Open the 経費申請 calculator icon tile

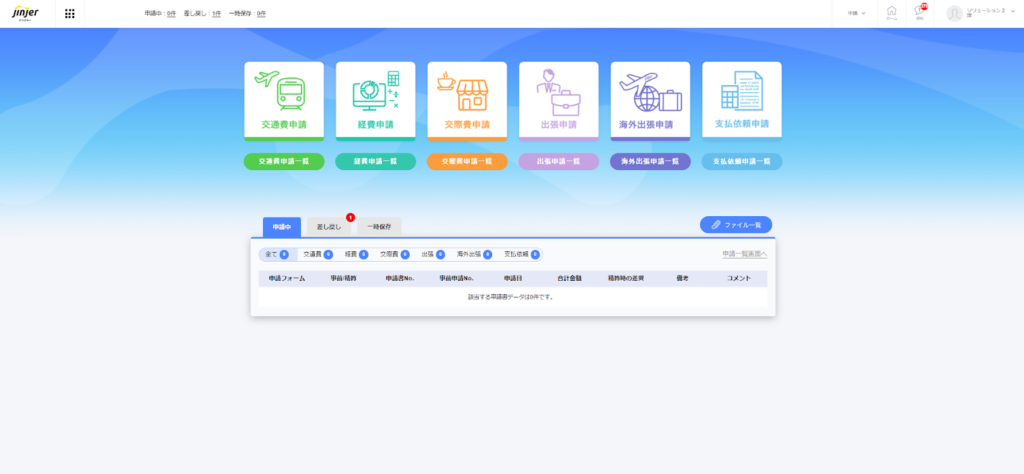click(375, 99)
